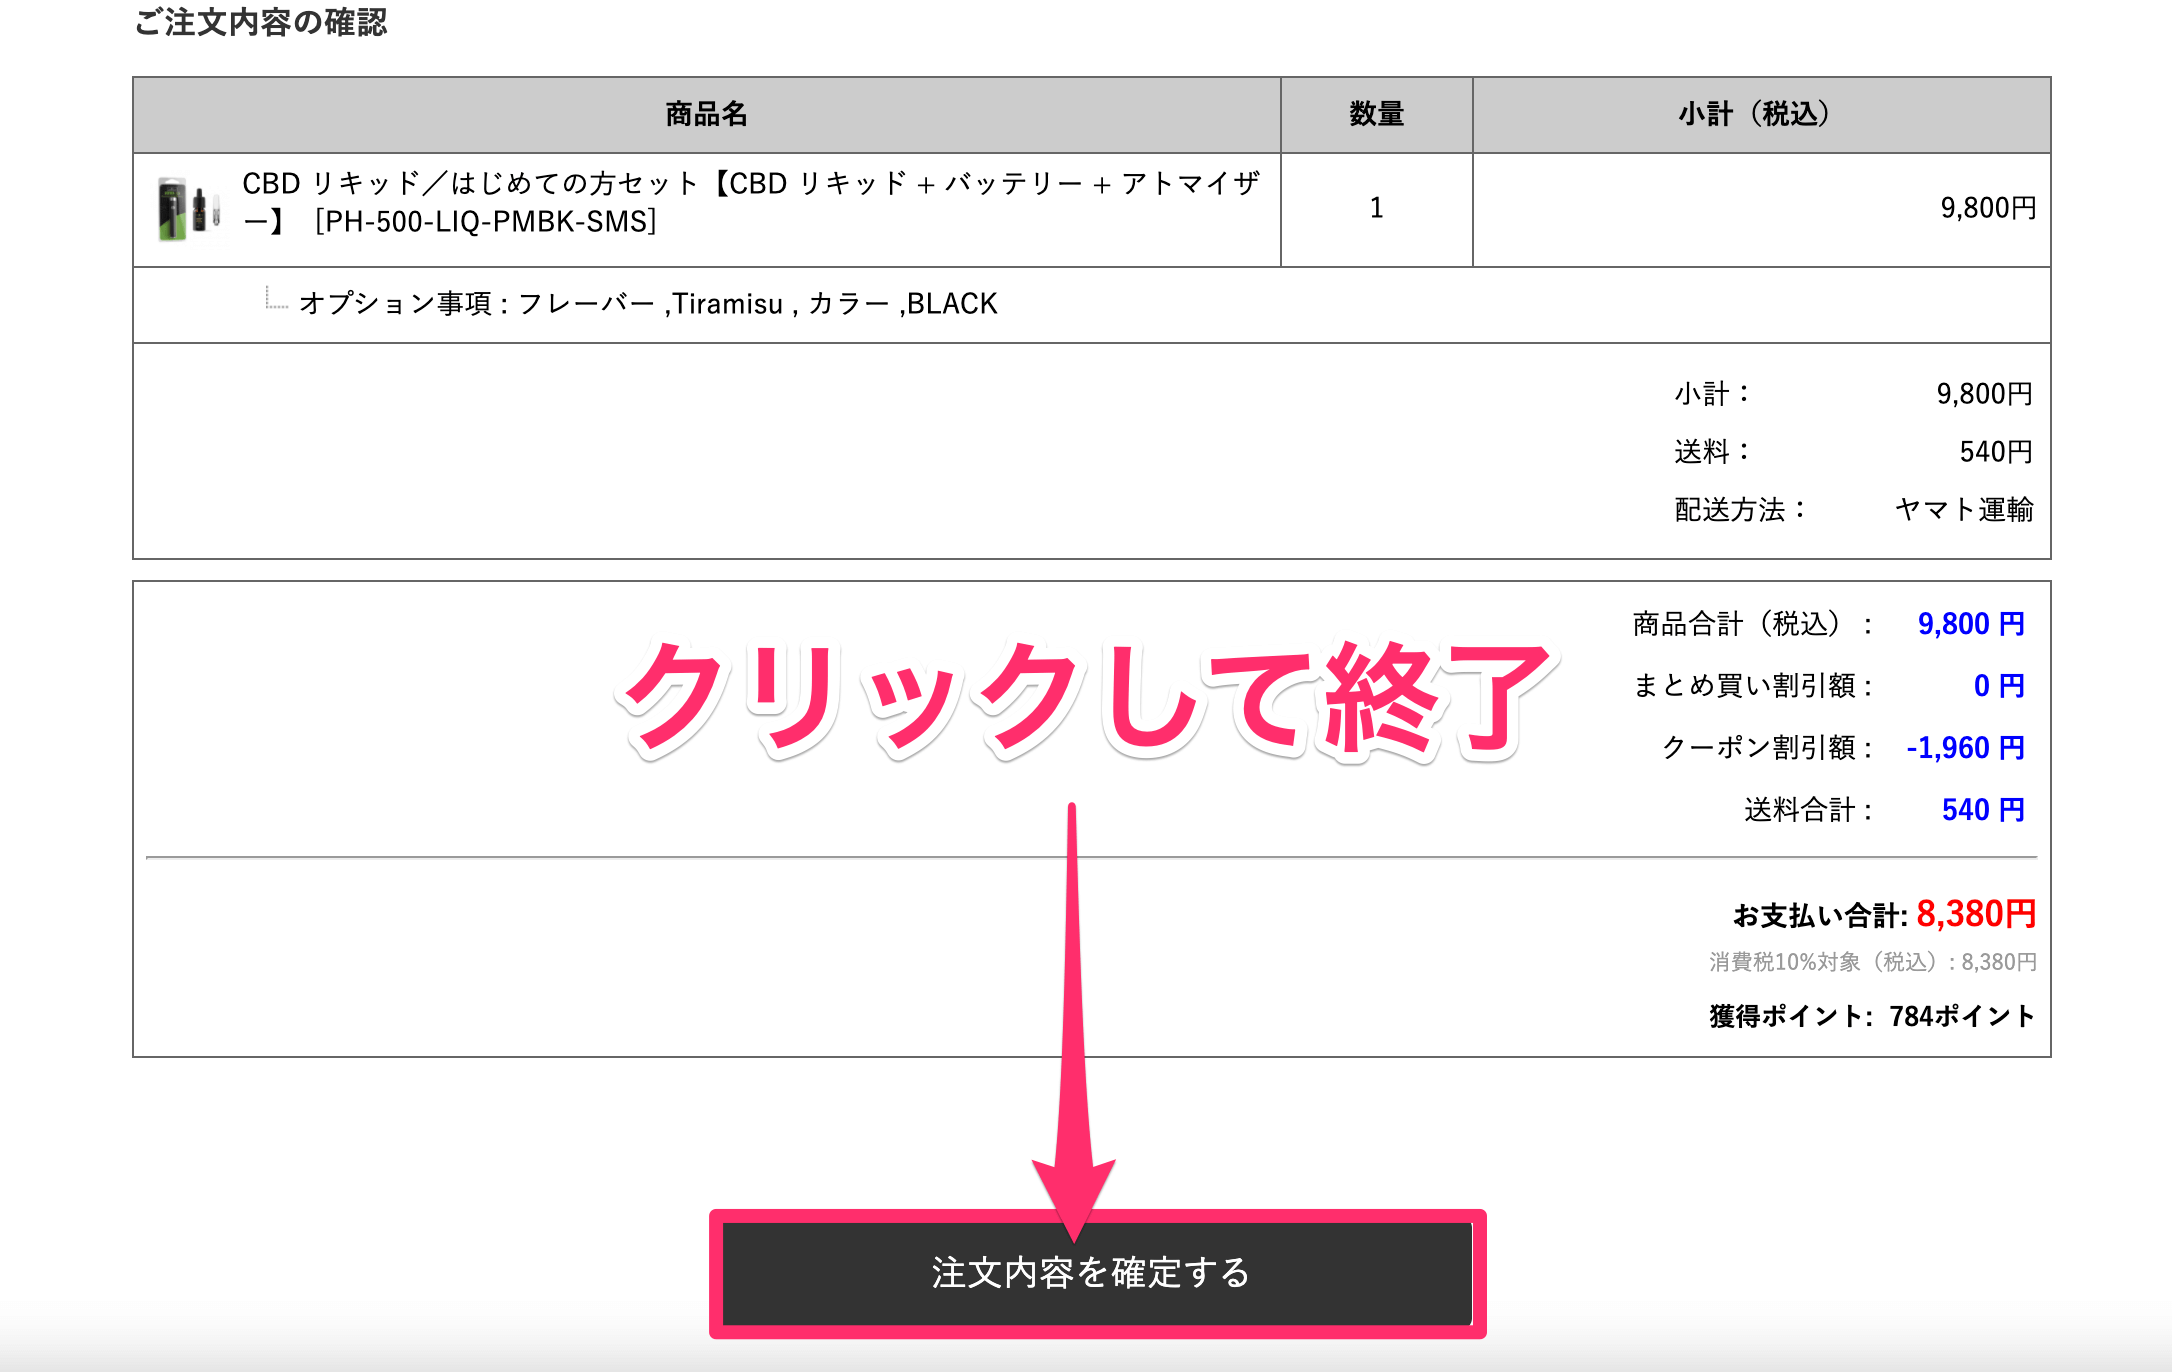
Task: Click the ご注文内容の確認 page heading
Action: click(260, 22)
